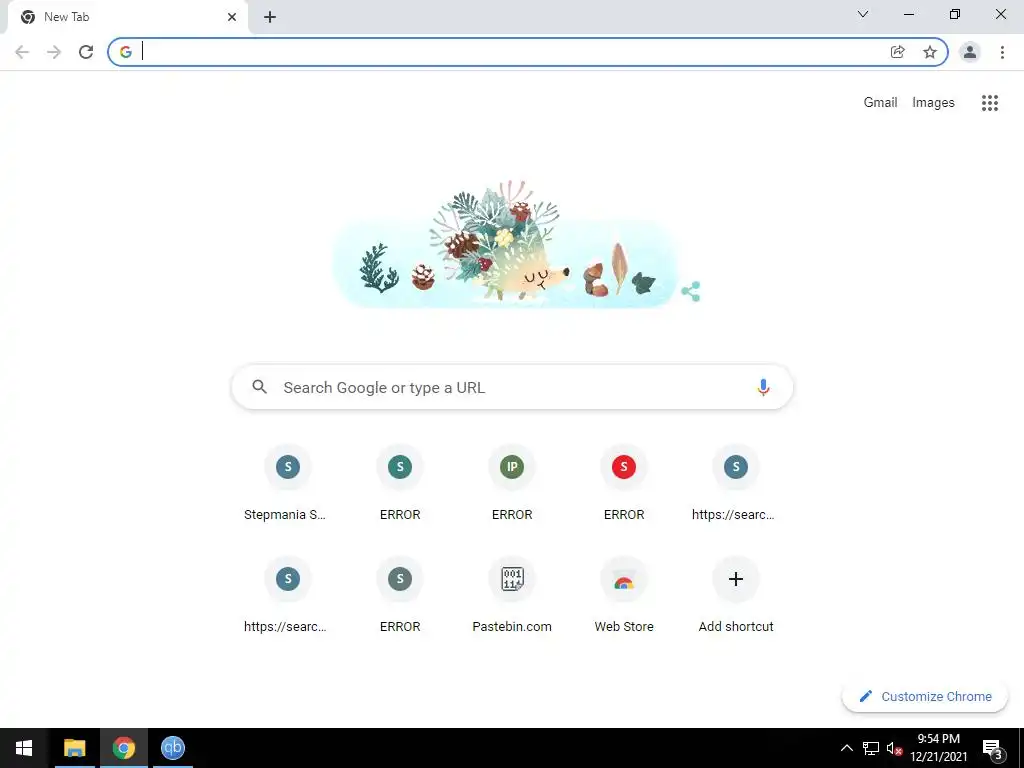Click the Chrome taskbar icon
The height and width of the screenshot is (768, 1024).
(123, 748)
